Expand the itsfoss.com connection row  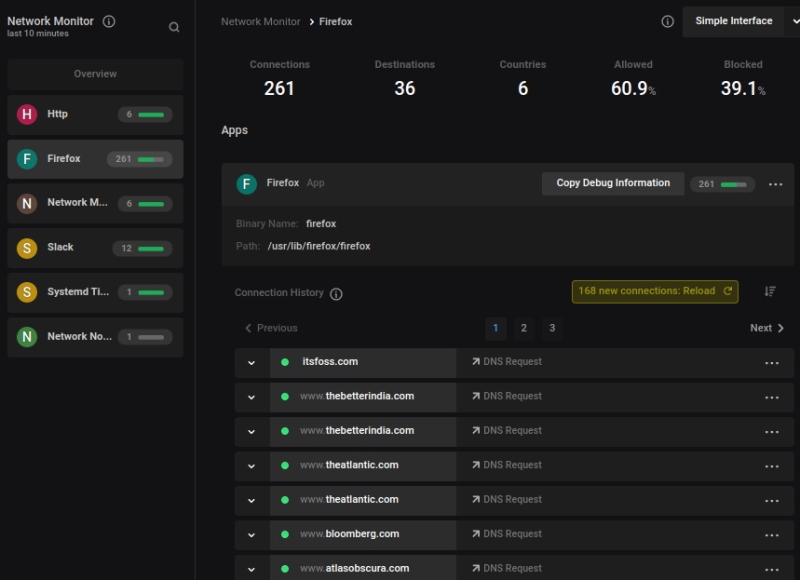coord(252,363)
